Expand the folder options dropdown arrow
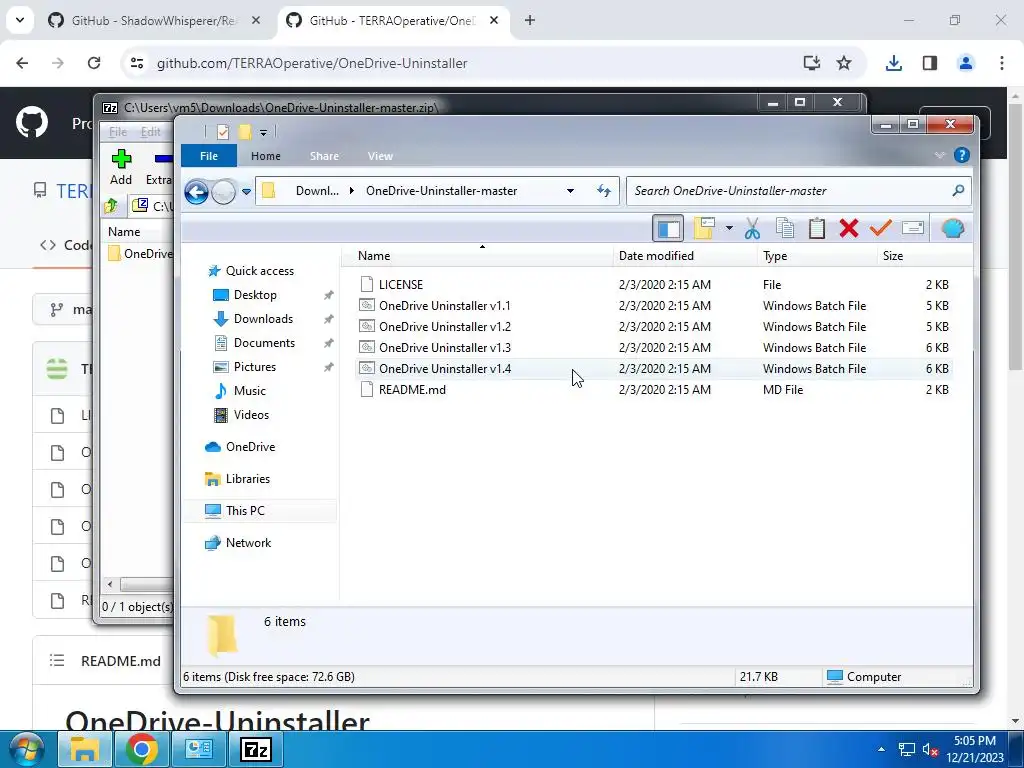Image resolution: width=1024 pixels, height=768 pixels. pos(729,229)
